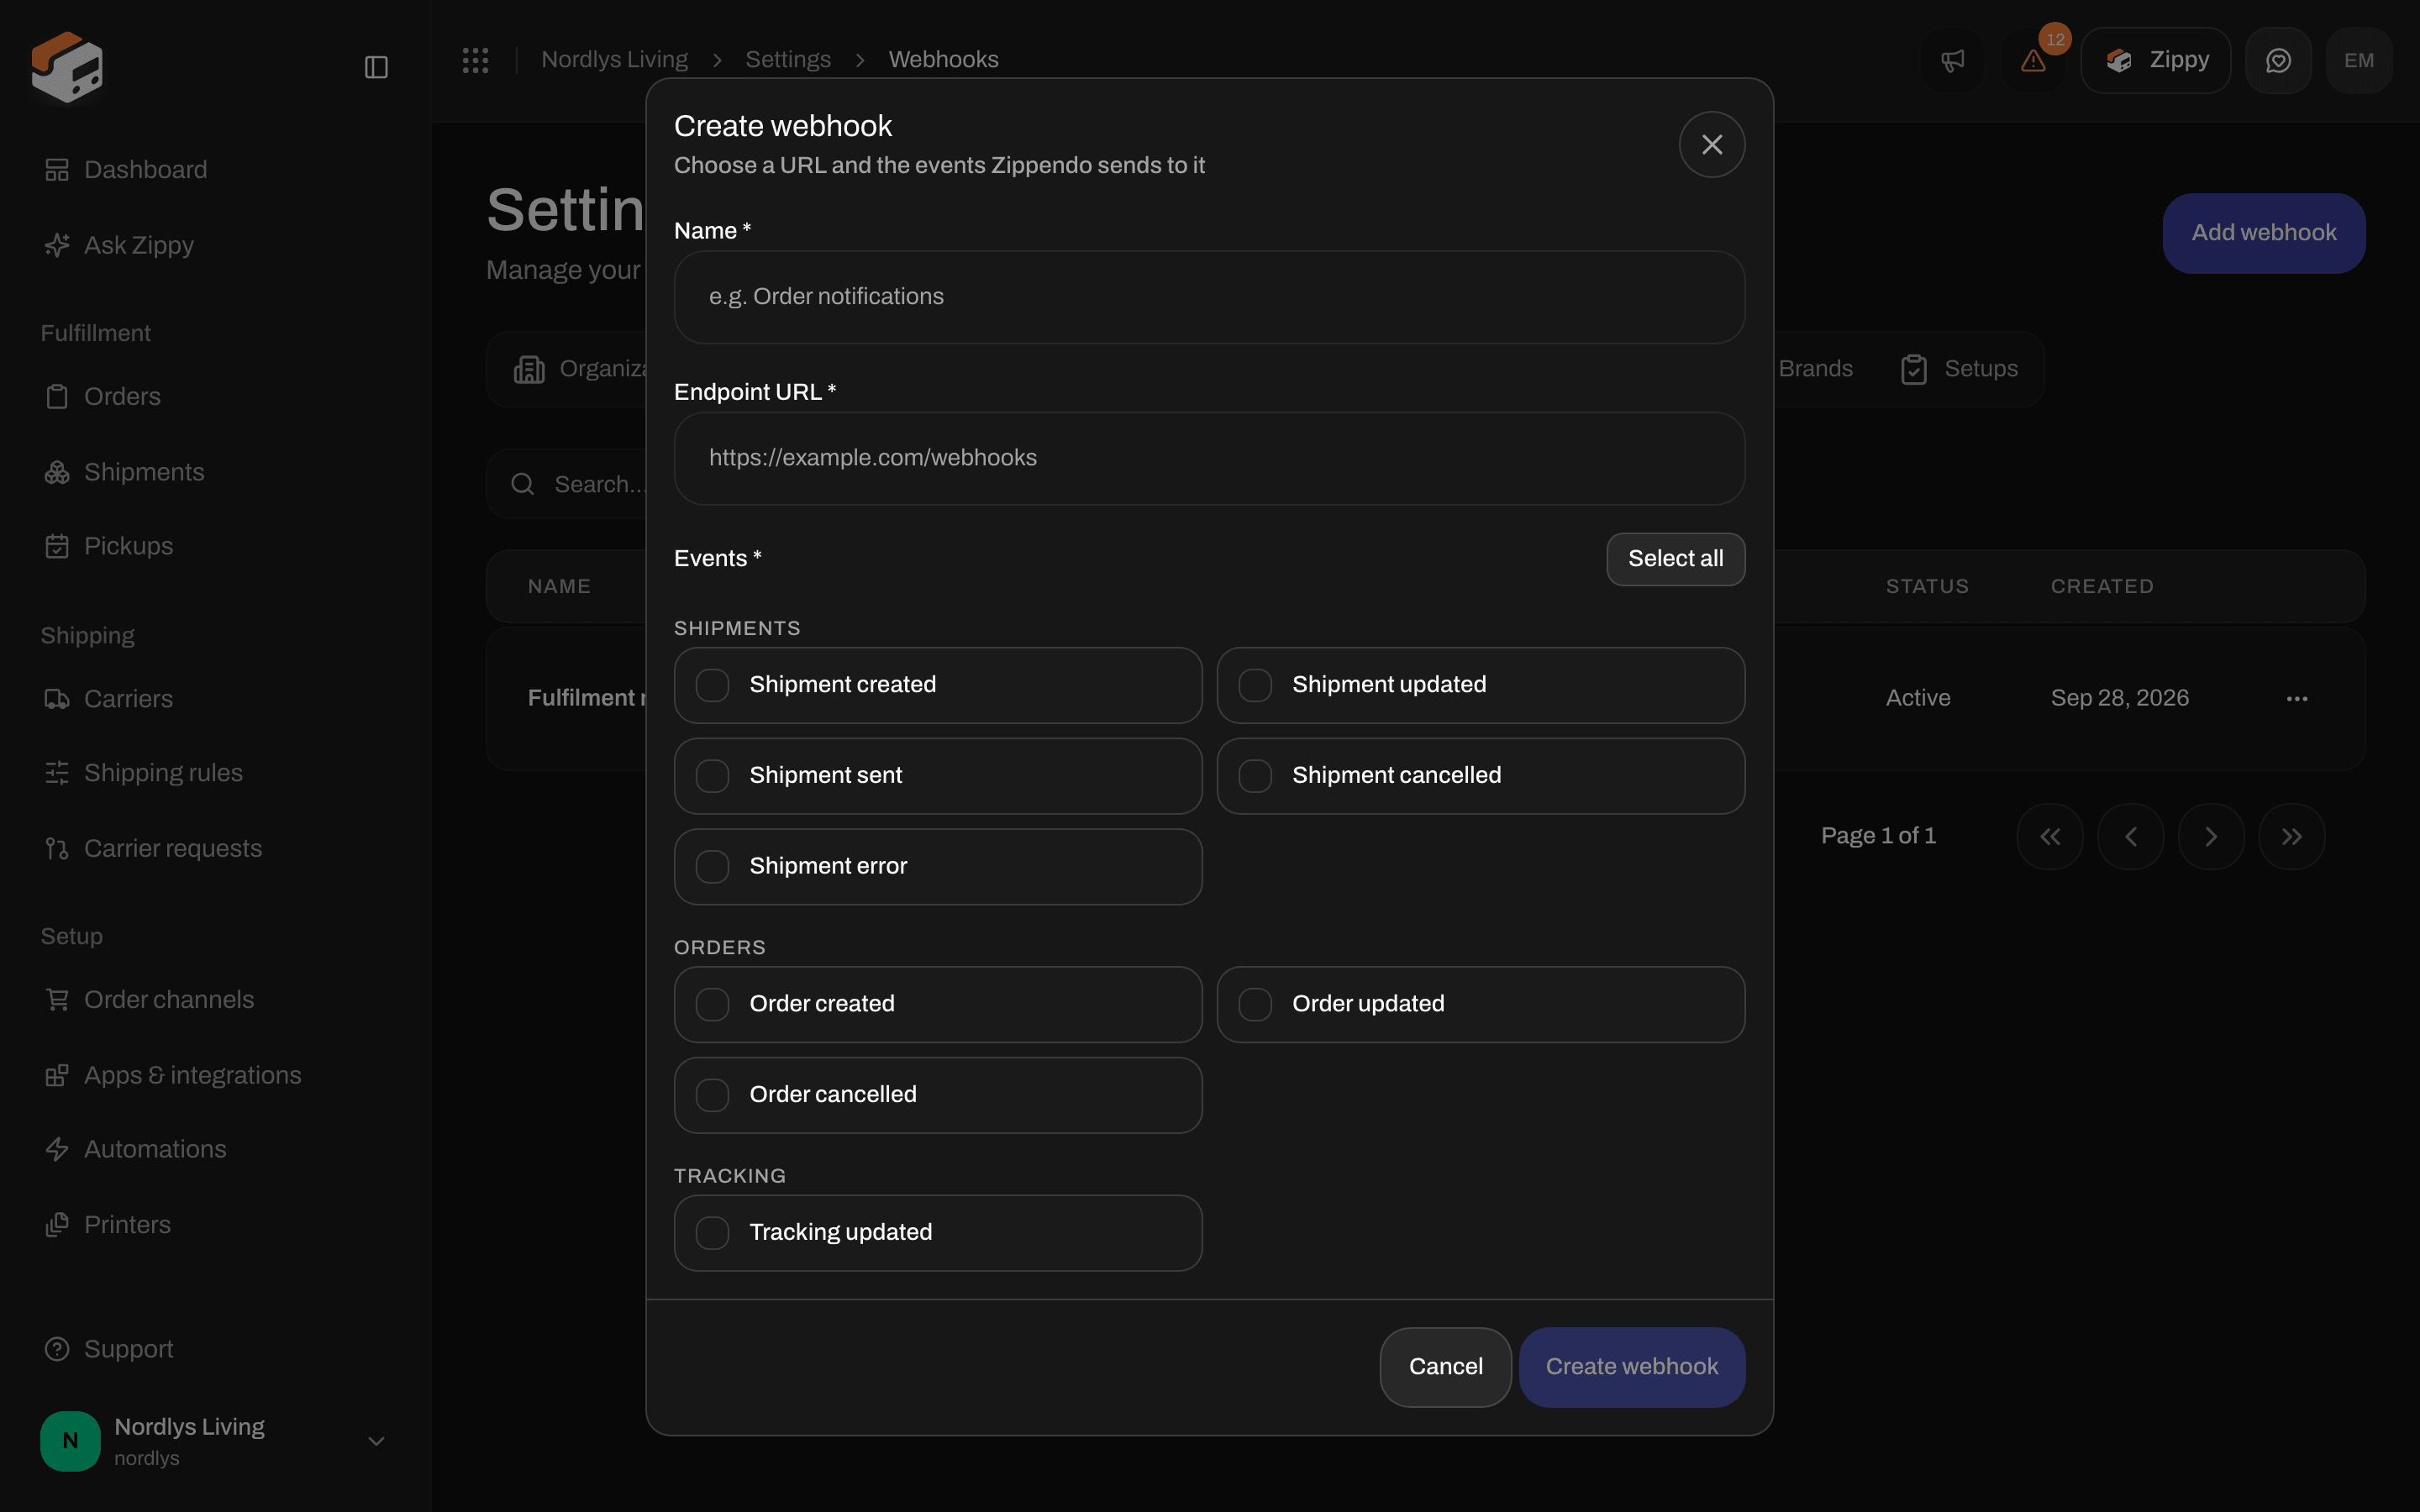
Task: Close the Create webhook dialog
Action: 1712,145
